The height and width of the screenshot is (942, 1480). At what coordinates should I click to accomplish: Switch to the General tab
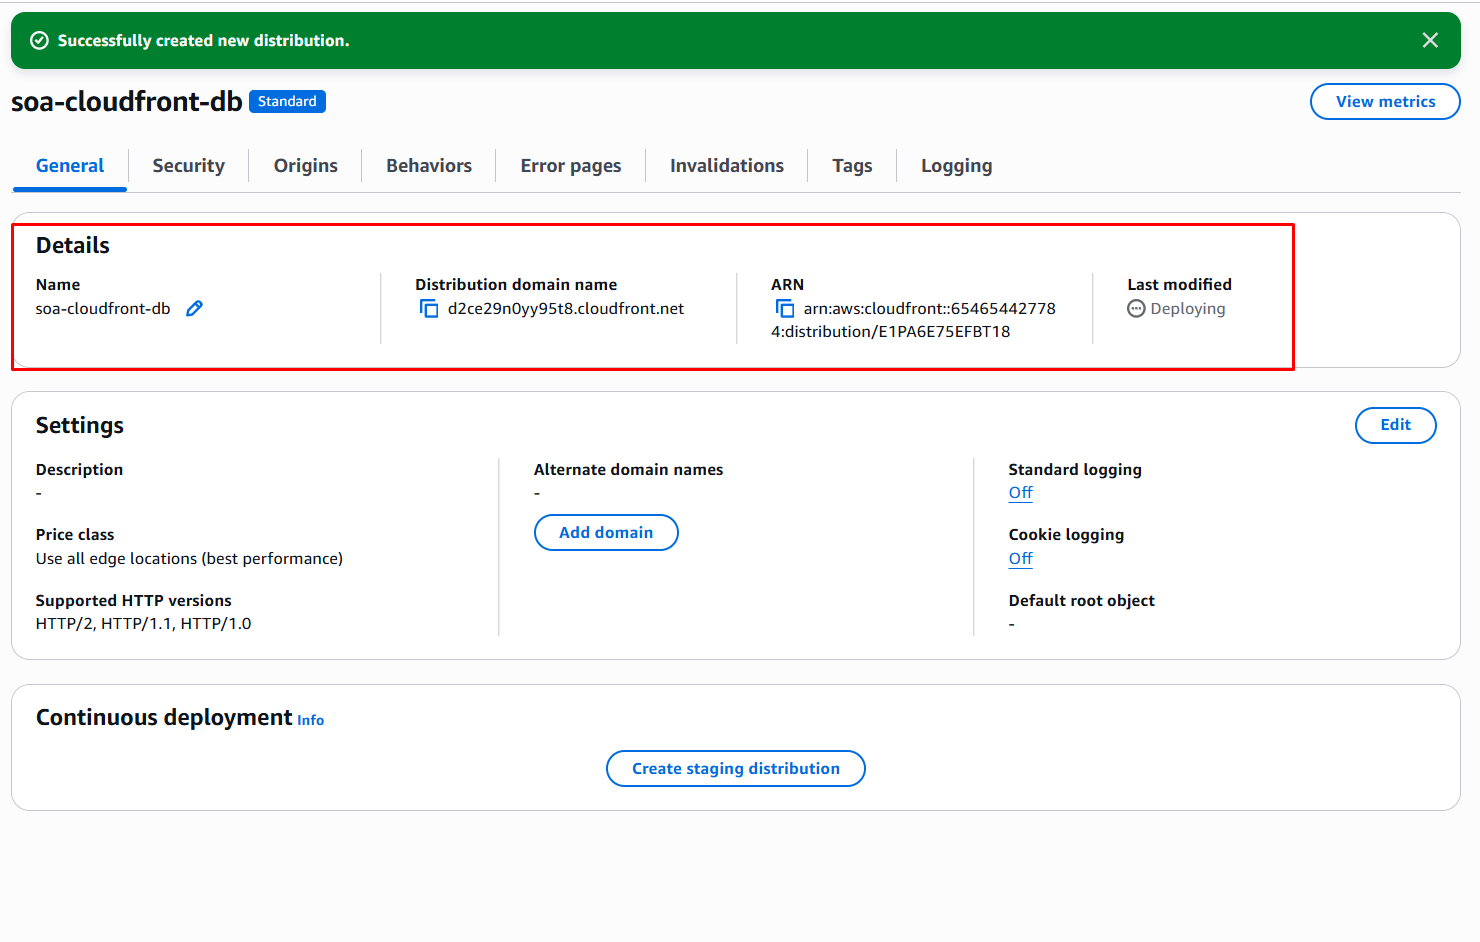click(x=70, y=166)
